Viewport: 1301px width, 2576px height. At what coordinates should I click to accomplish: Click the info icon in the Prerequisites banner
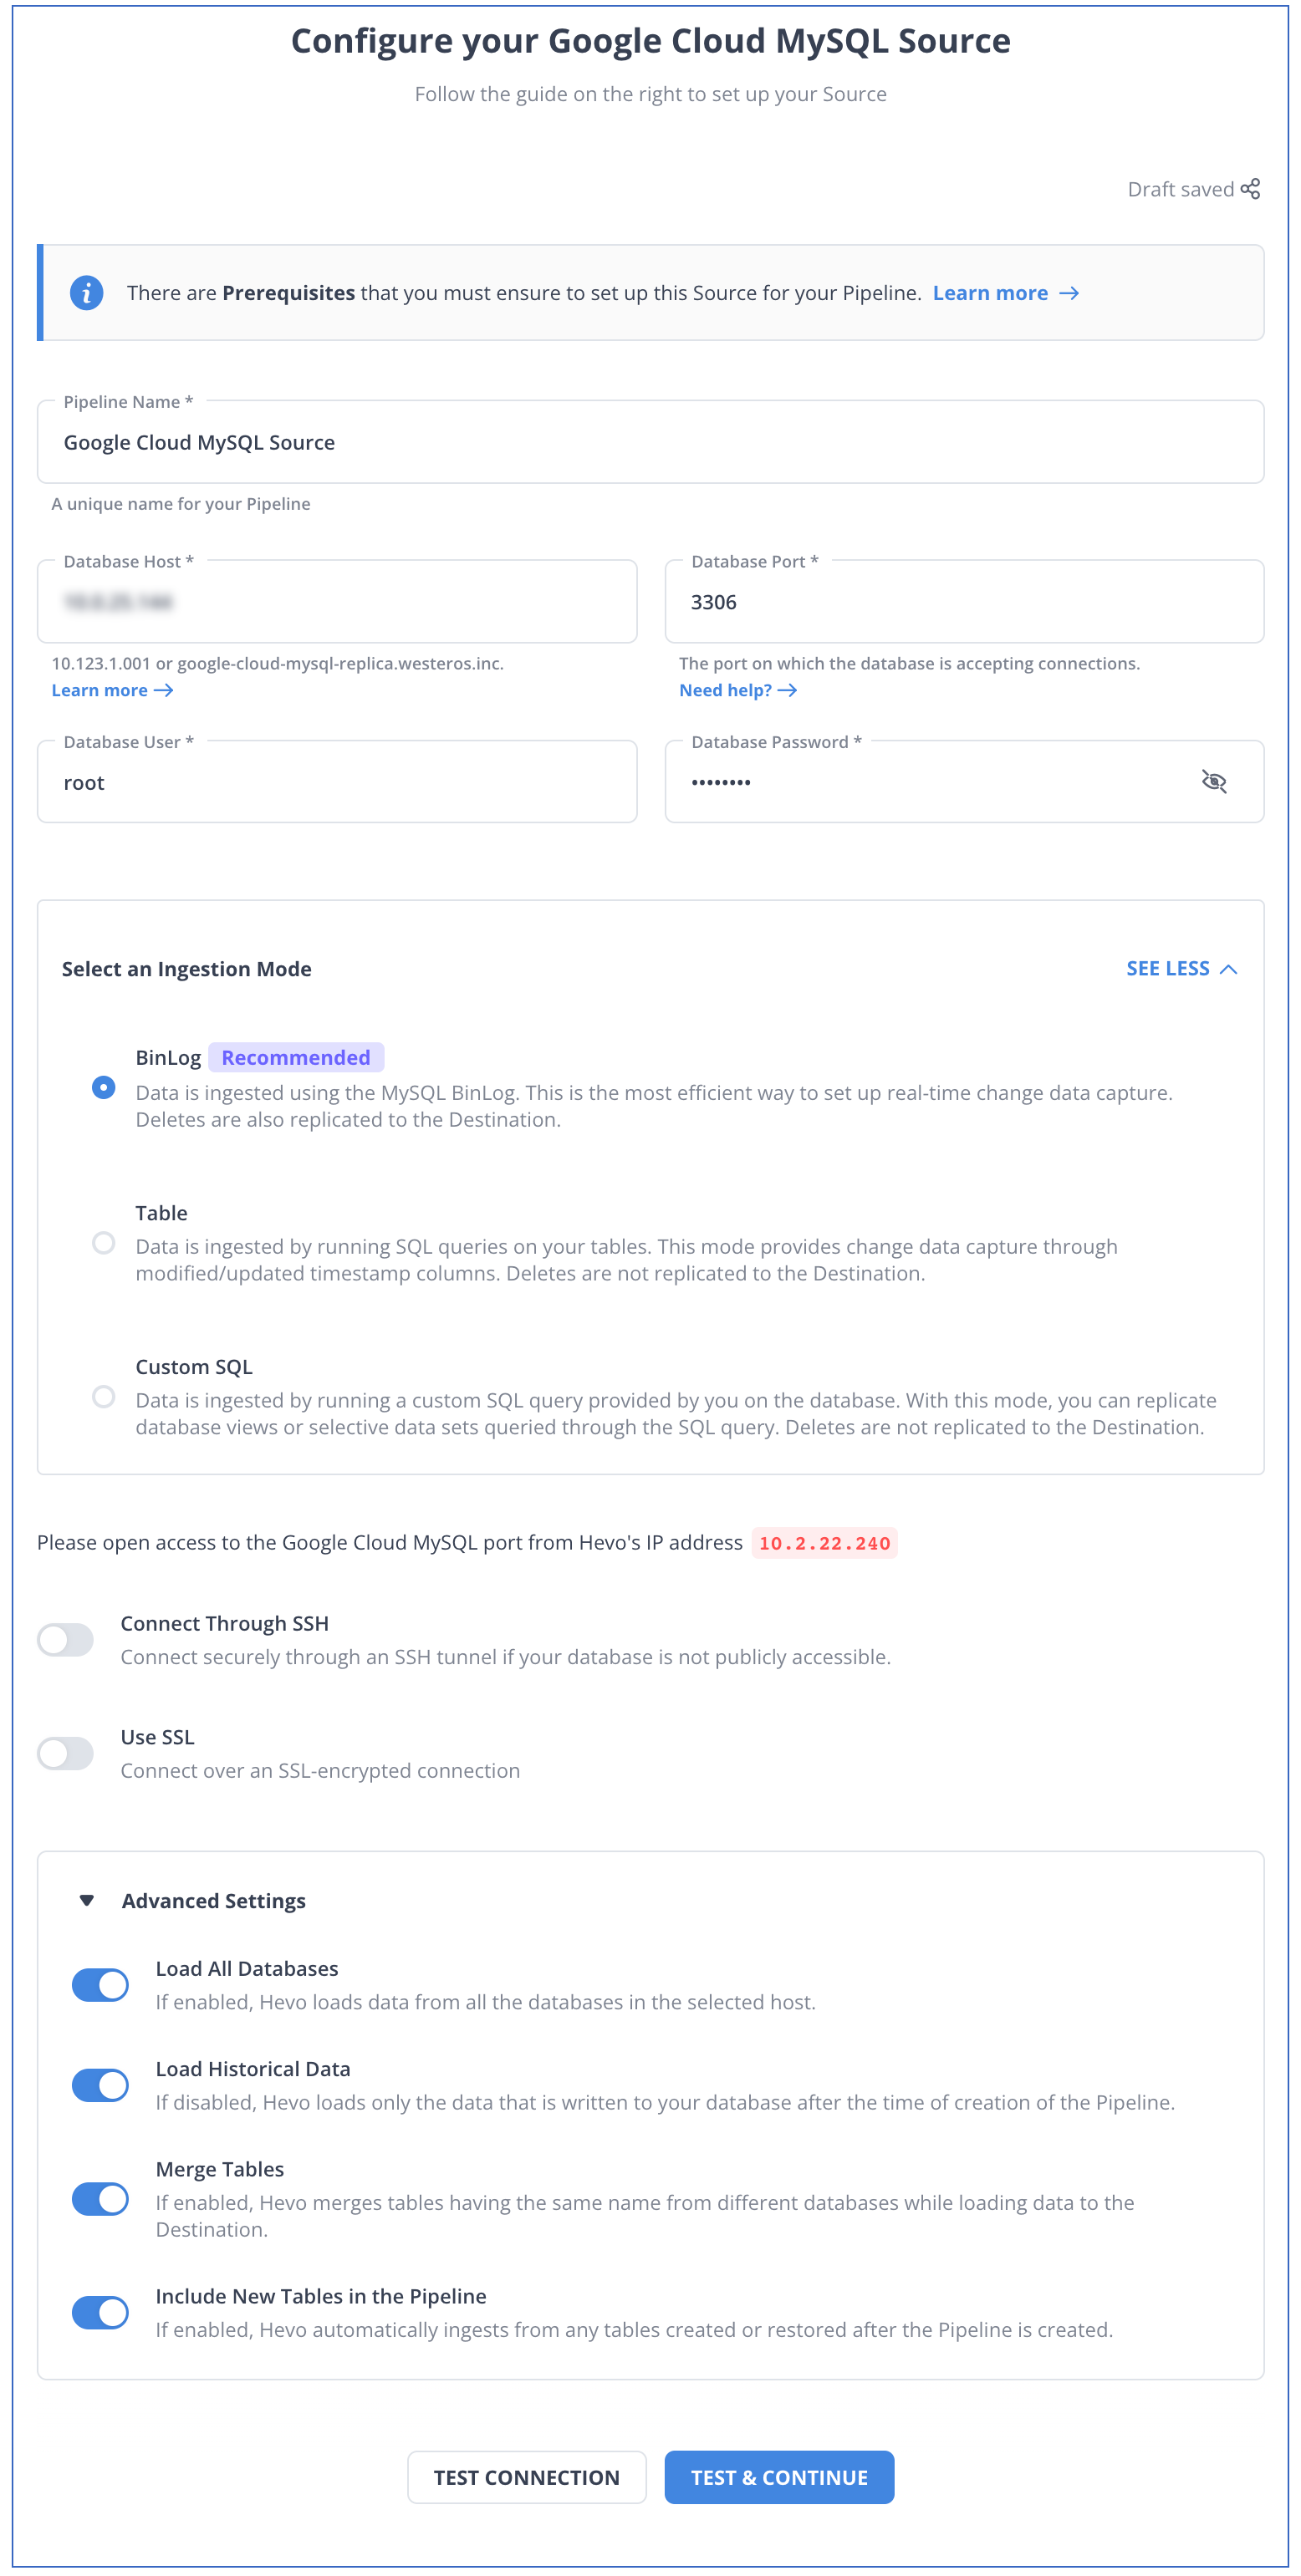pos(87,292)
